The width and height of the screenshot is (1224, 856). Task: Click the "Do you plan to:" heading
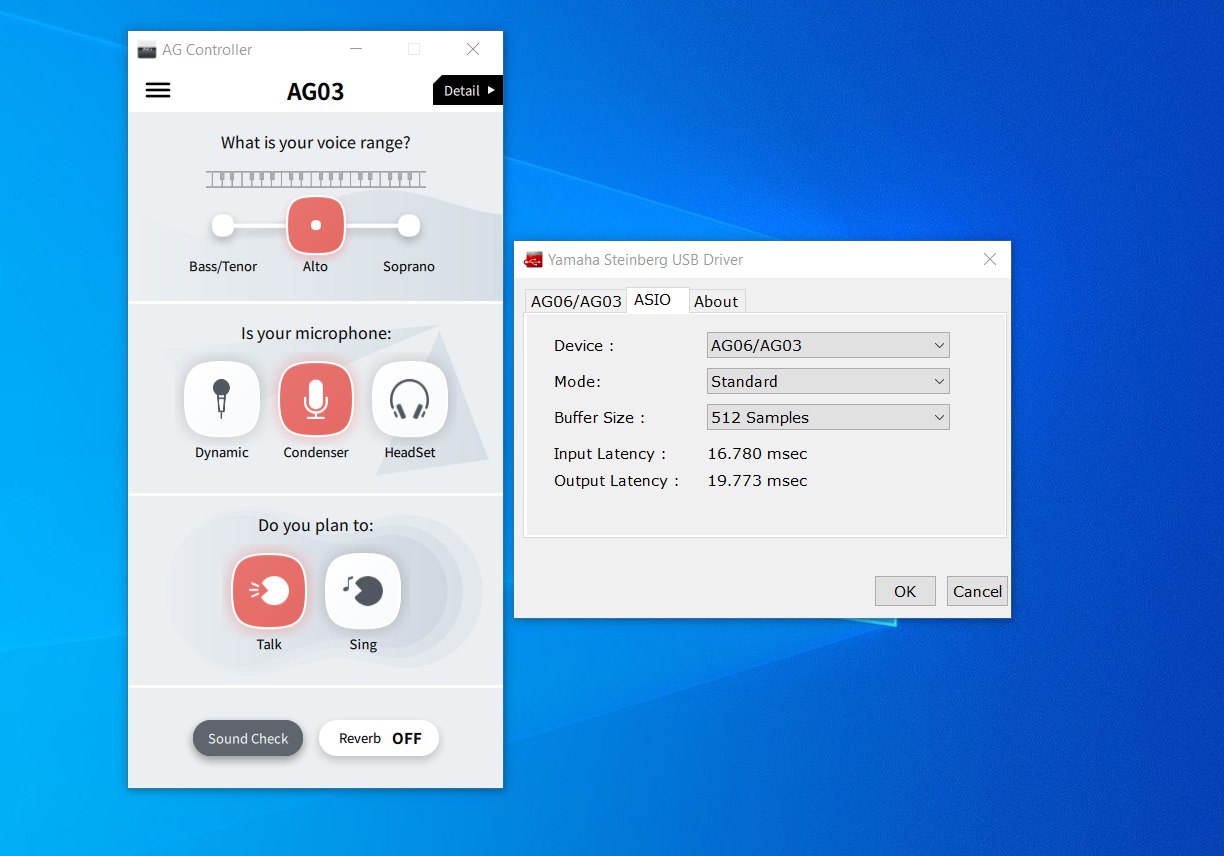(316, 525)
